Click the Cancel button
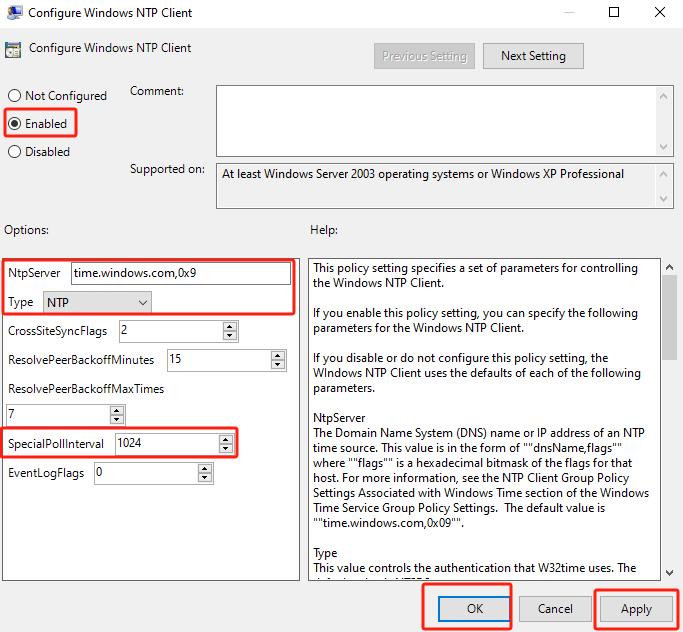Image resolution: width=683 pixels, height=632 pixels. point(555,608)
